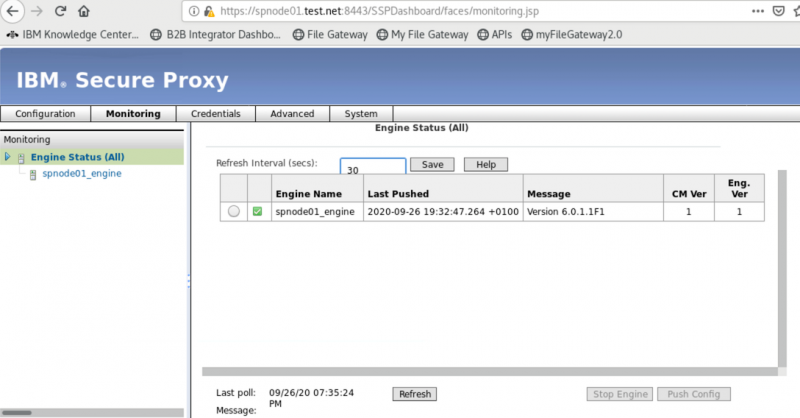Focus the Refresh Interval input field
The height and width of the screenshot is (418, 800).
coord(373,166)
